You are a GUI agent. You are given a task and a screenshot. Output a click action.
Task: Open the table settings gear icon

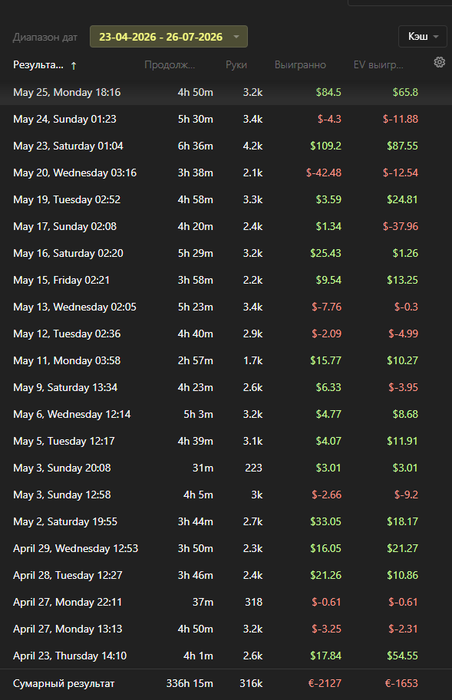click(439, 62)
